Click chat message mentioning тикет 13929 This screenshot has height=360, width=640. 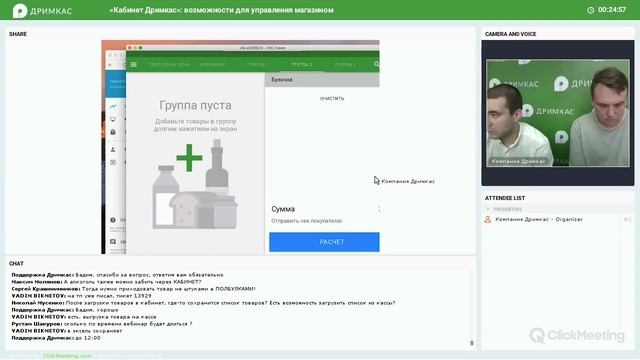(82, 296)
